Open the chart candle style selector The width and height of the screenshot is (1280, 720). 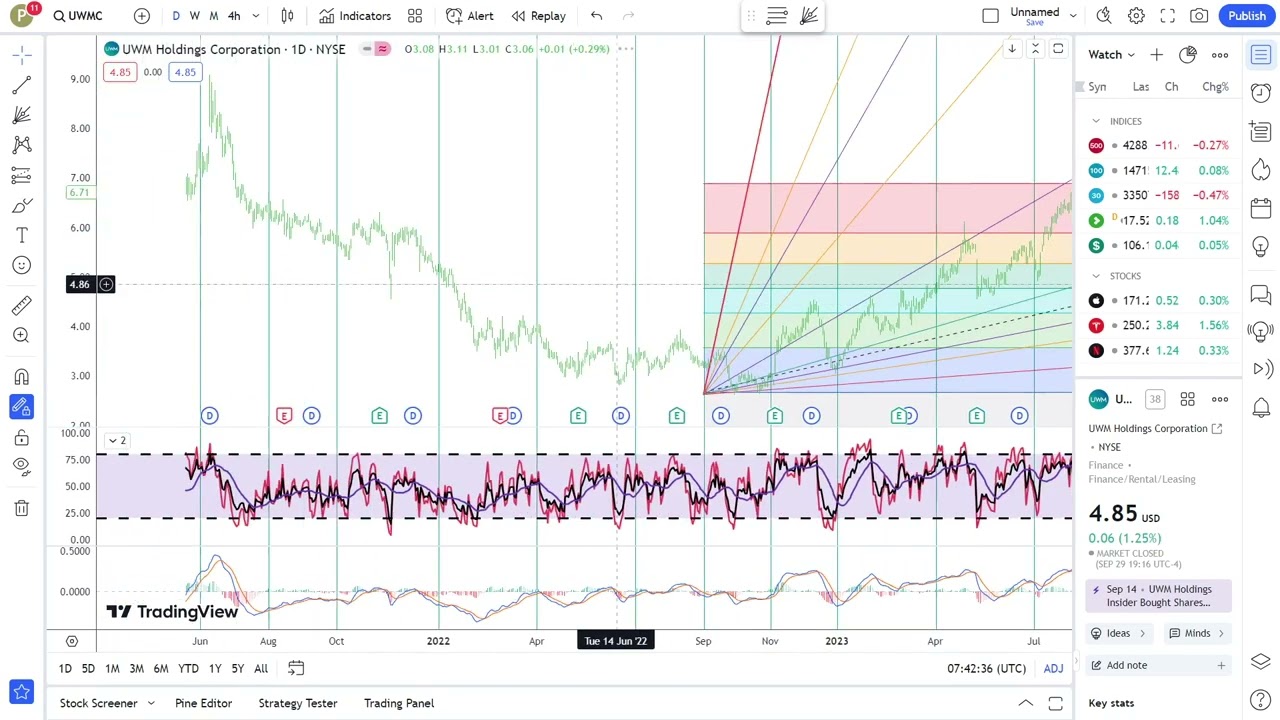coord(287,16)
